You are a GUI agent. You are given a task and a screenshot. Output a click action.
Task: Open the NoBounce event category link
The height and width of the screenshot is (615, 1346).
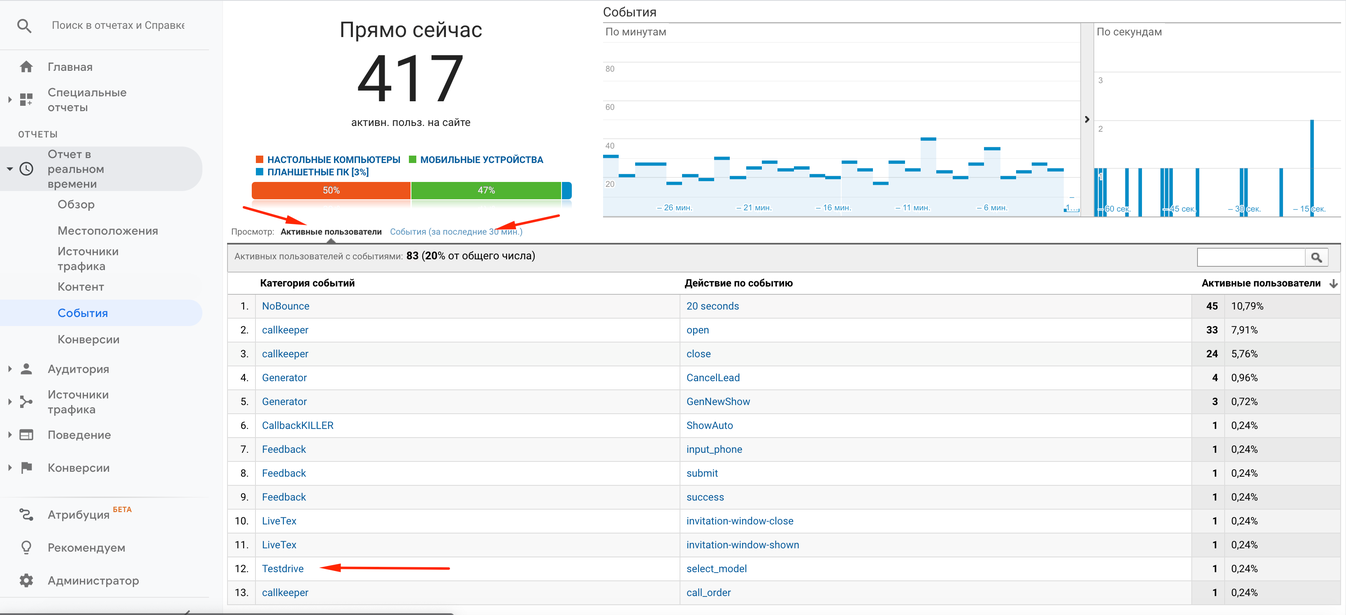coord(286,306)
